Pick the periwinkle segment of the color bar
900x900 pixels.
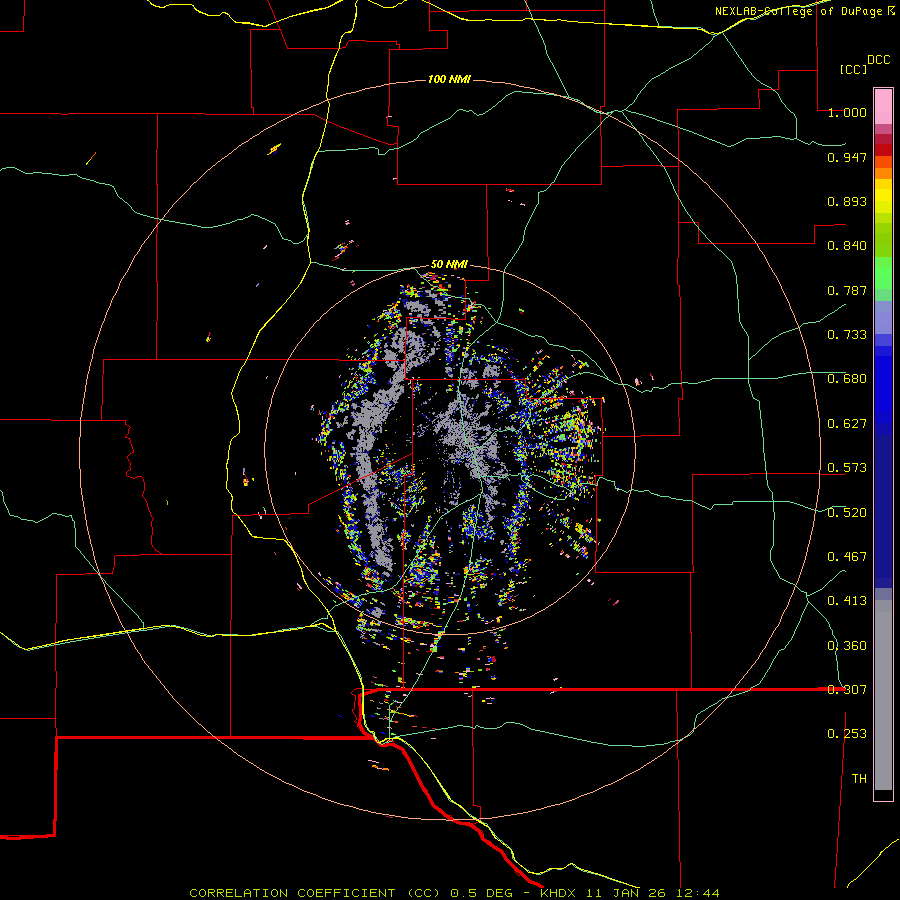(x=883, y=317)
